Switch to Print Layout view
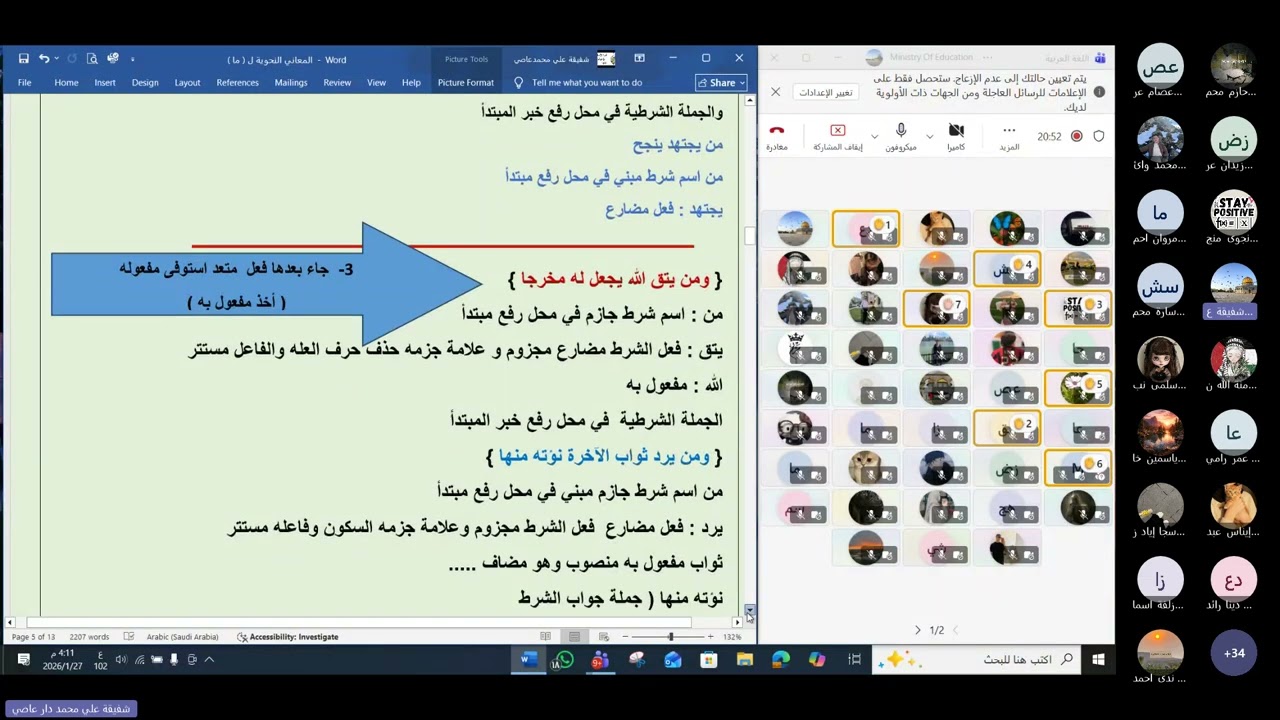The image size is (1280, 720). pos(574,637)
